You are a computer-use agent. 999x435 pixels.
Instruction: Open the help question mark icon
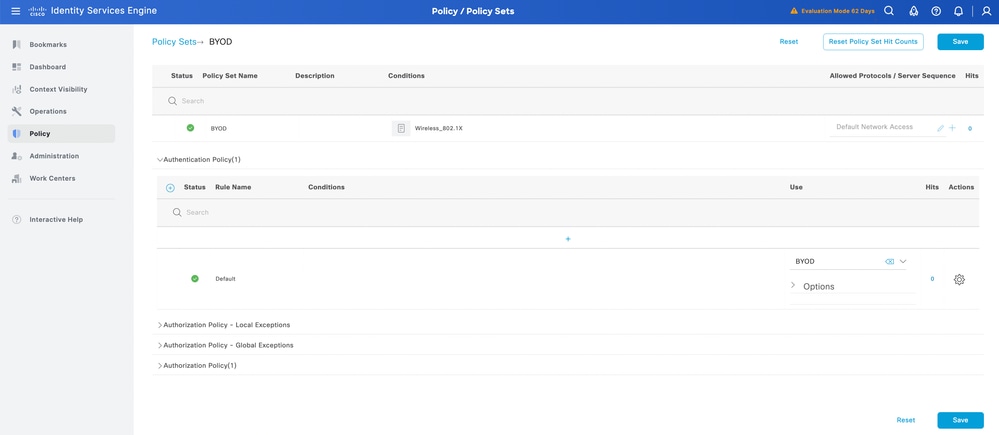[936, 11]
